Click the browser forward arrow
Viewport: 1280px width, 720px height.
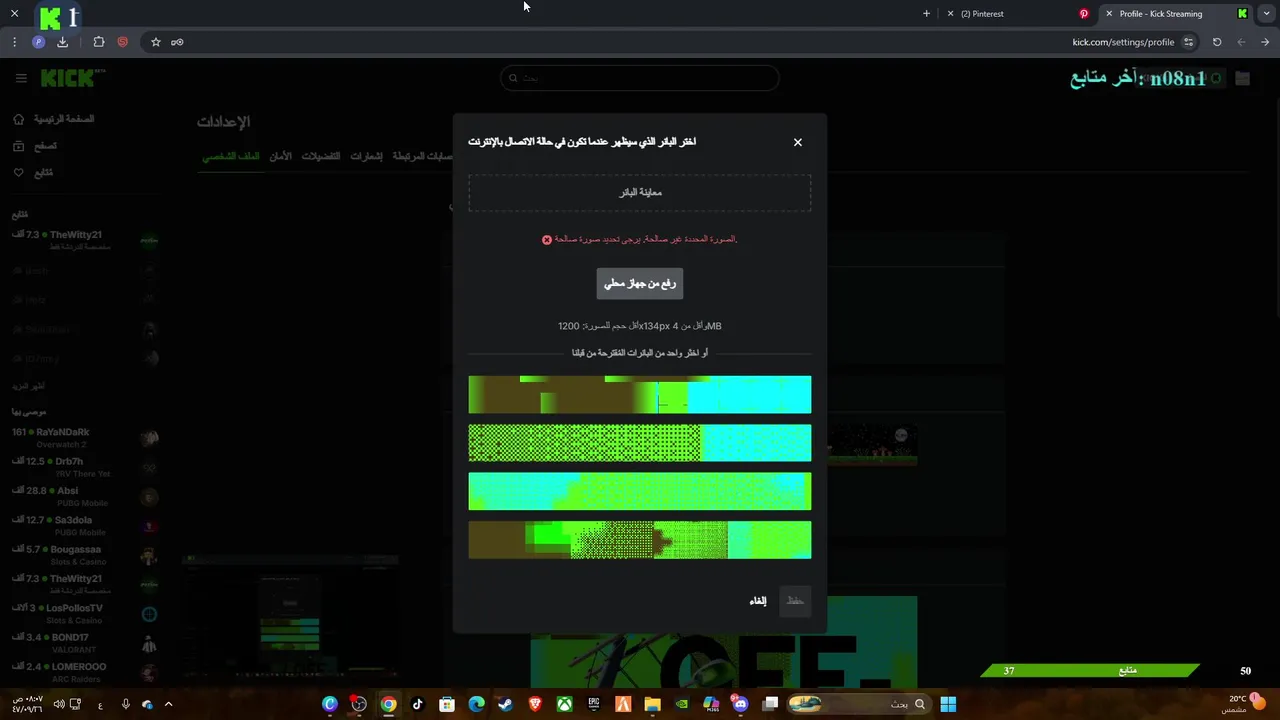(1241, 42)
